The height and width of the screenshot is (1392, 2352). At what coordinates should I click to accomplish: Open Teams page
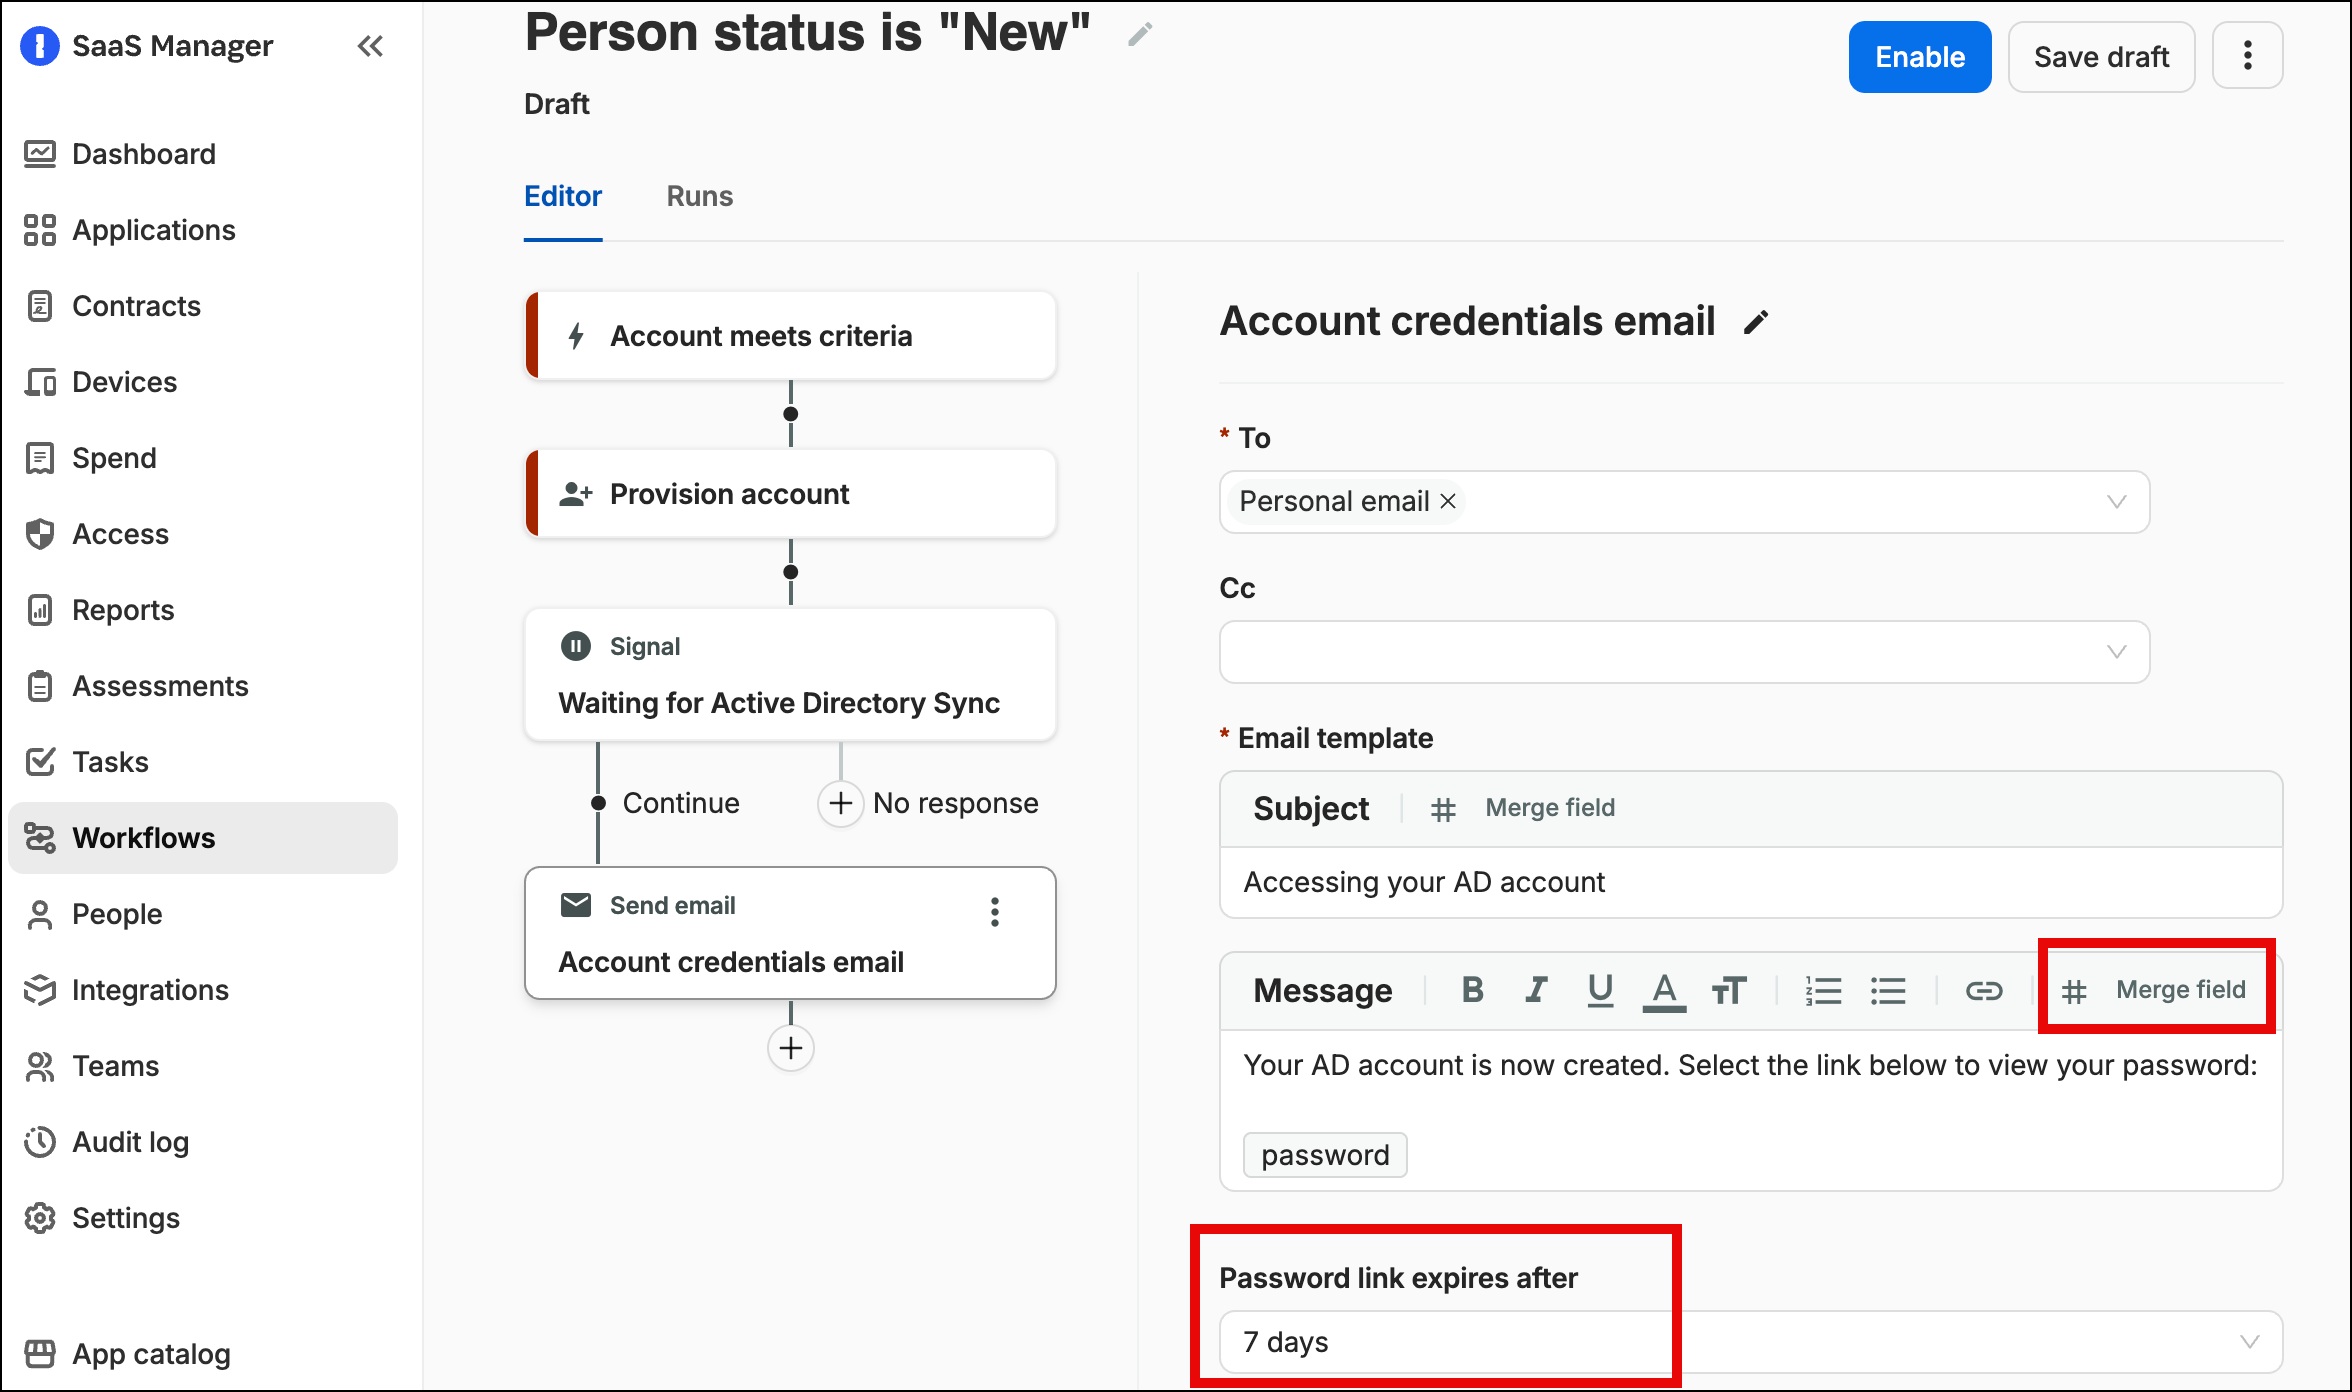coord(203,1066)
